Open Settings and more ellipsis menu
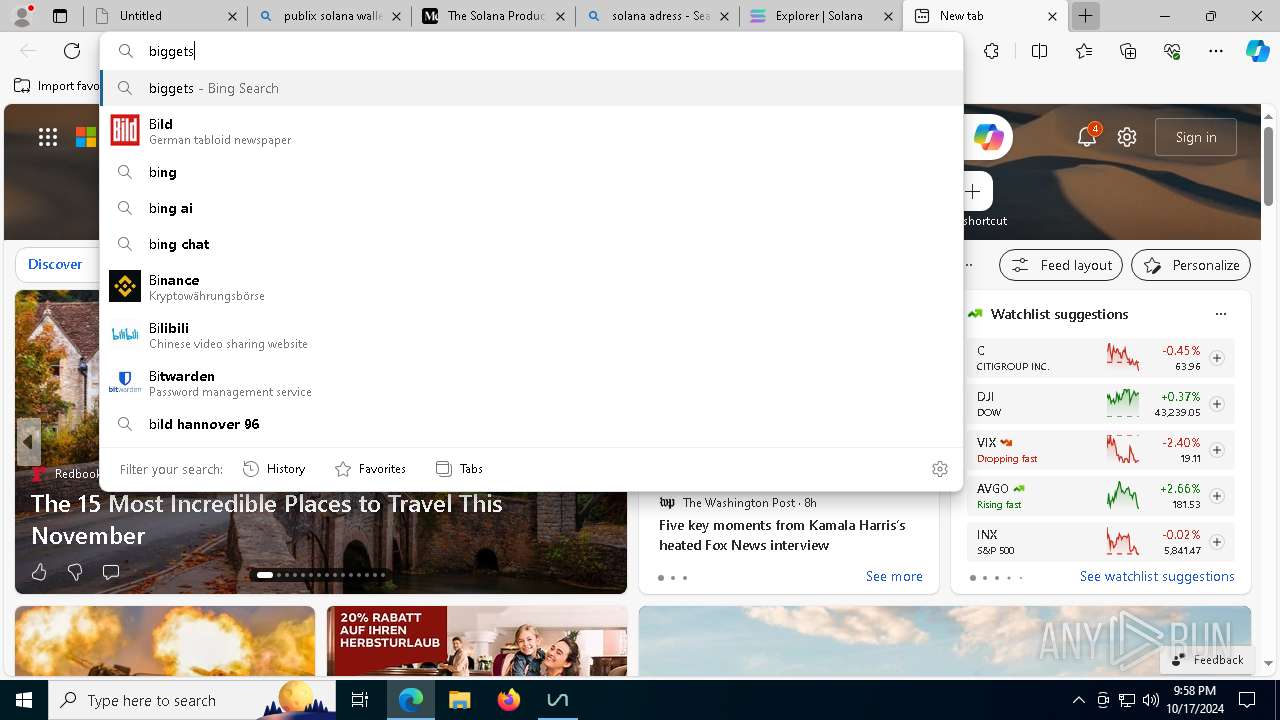Screen dimensions: 1280x720 coord(1216,51)
